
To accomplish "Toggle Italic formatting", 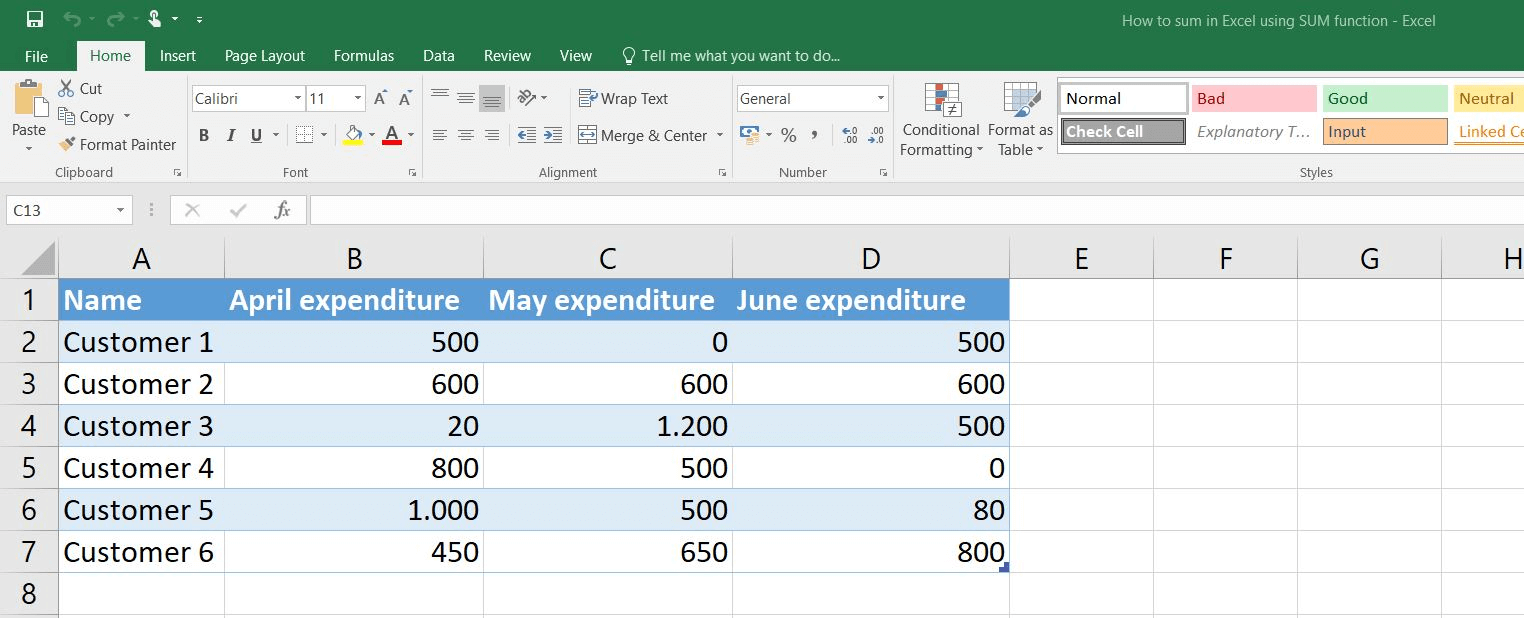I will (230, 135).
